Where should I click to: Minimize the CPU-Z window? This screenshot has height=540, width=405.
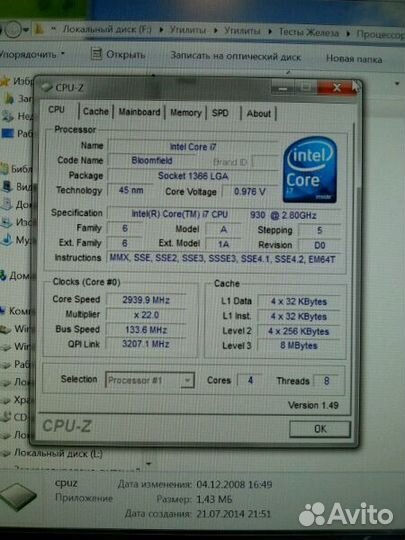[282, 88]
